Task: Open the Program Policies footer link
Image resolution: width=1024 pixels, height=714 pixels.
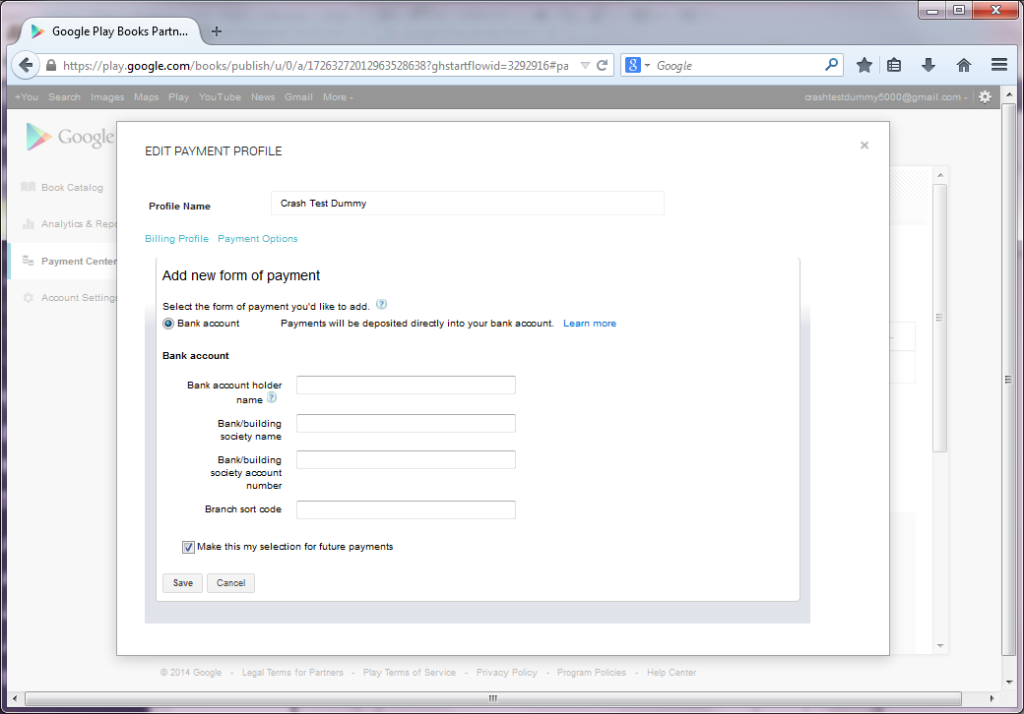Action: [591, 672]
